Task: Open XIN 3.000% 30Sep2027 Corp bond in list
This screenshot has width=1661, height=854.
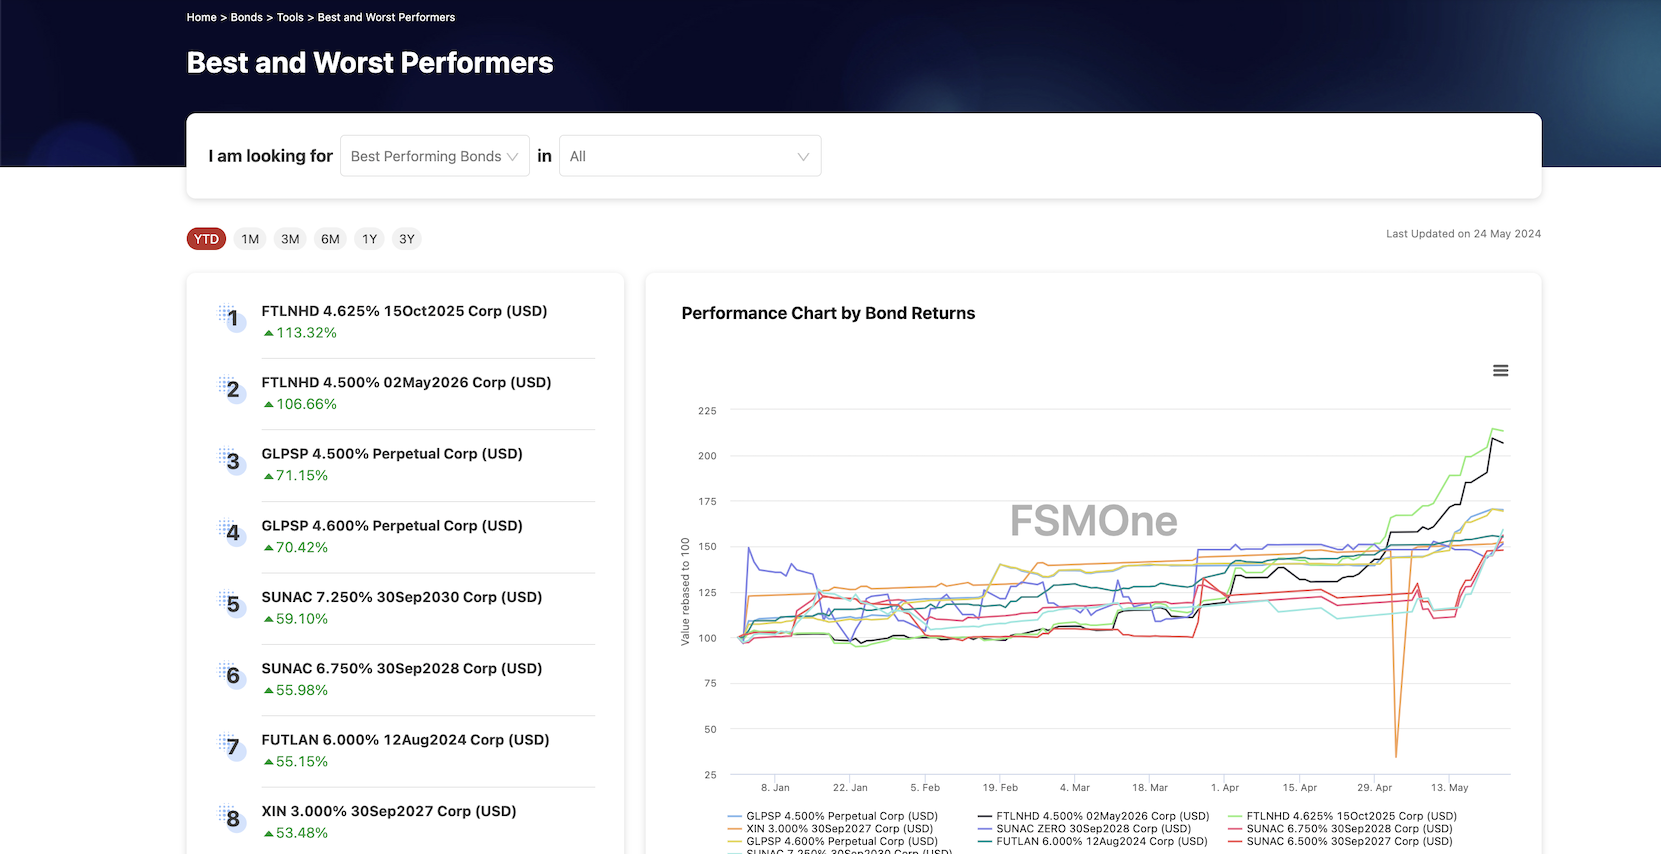Action: point(389,811)
